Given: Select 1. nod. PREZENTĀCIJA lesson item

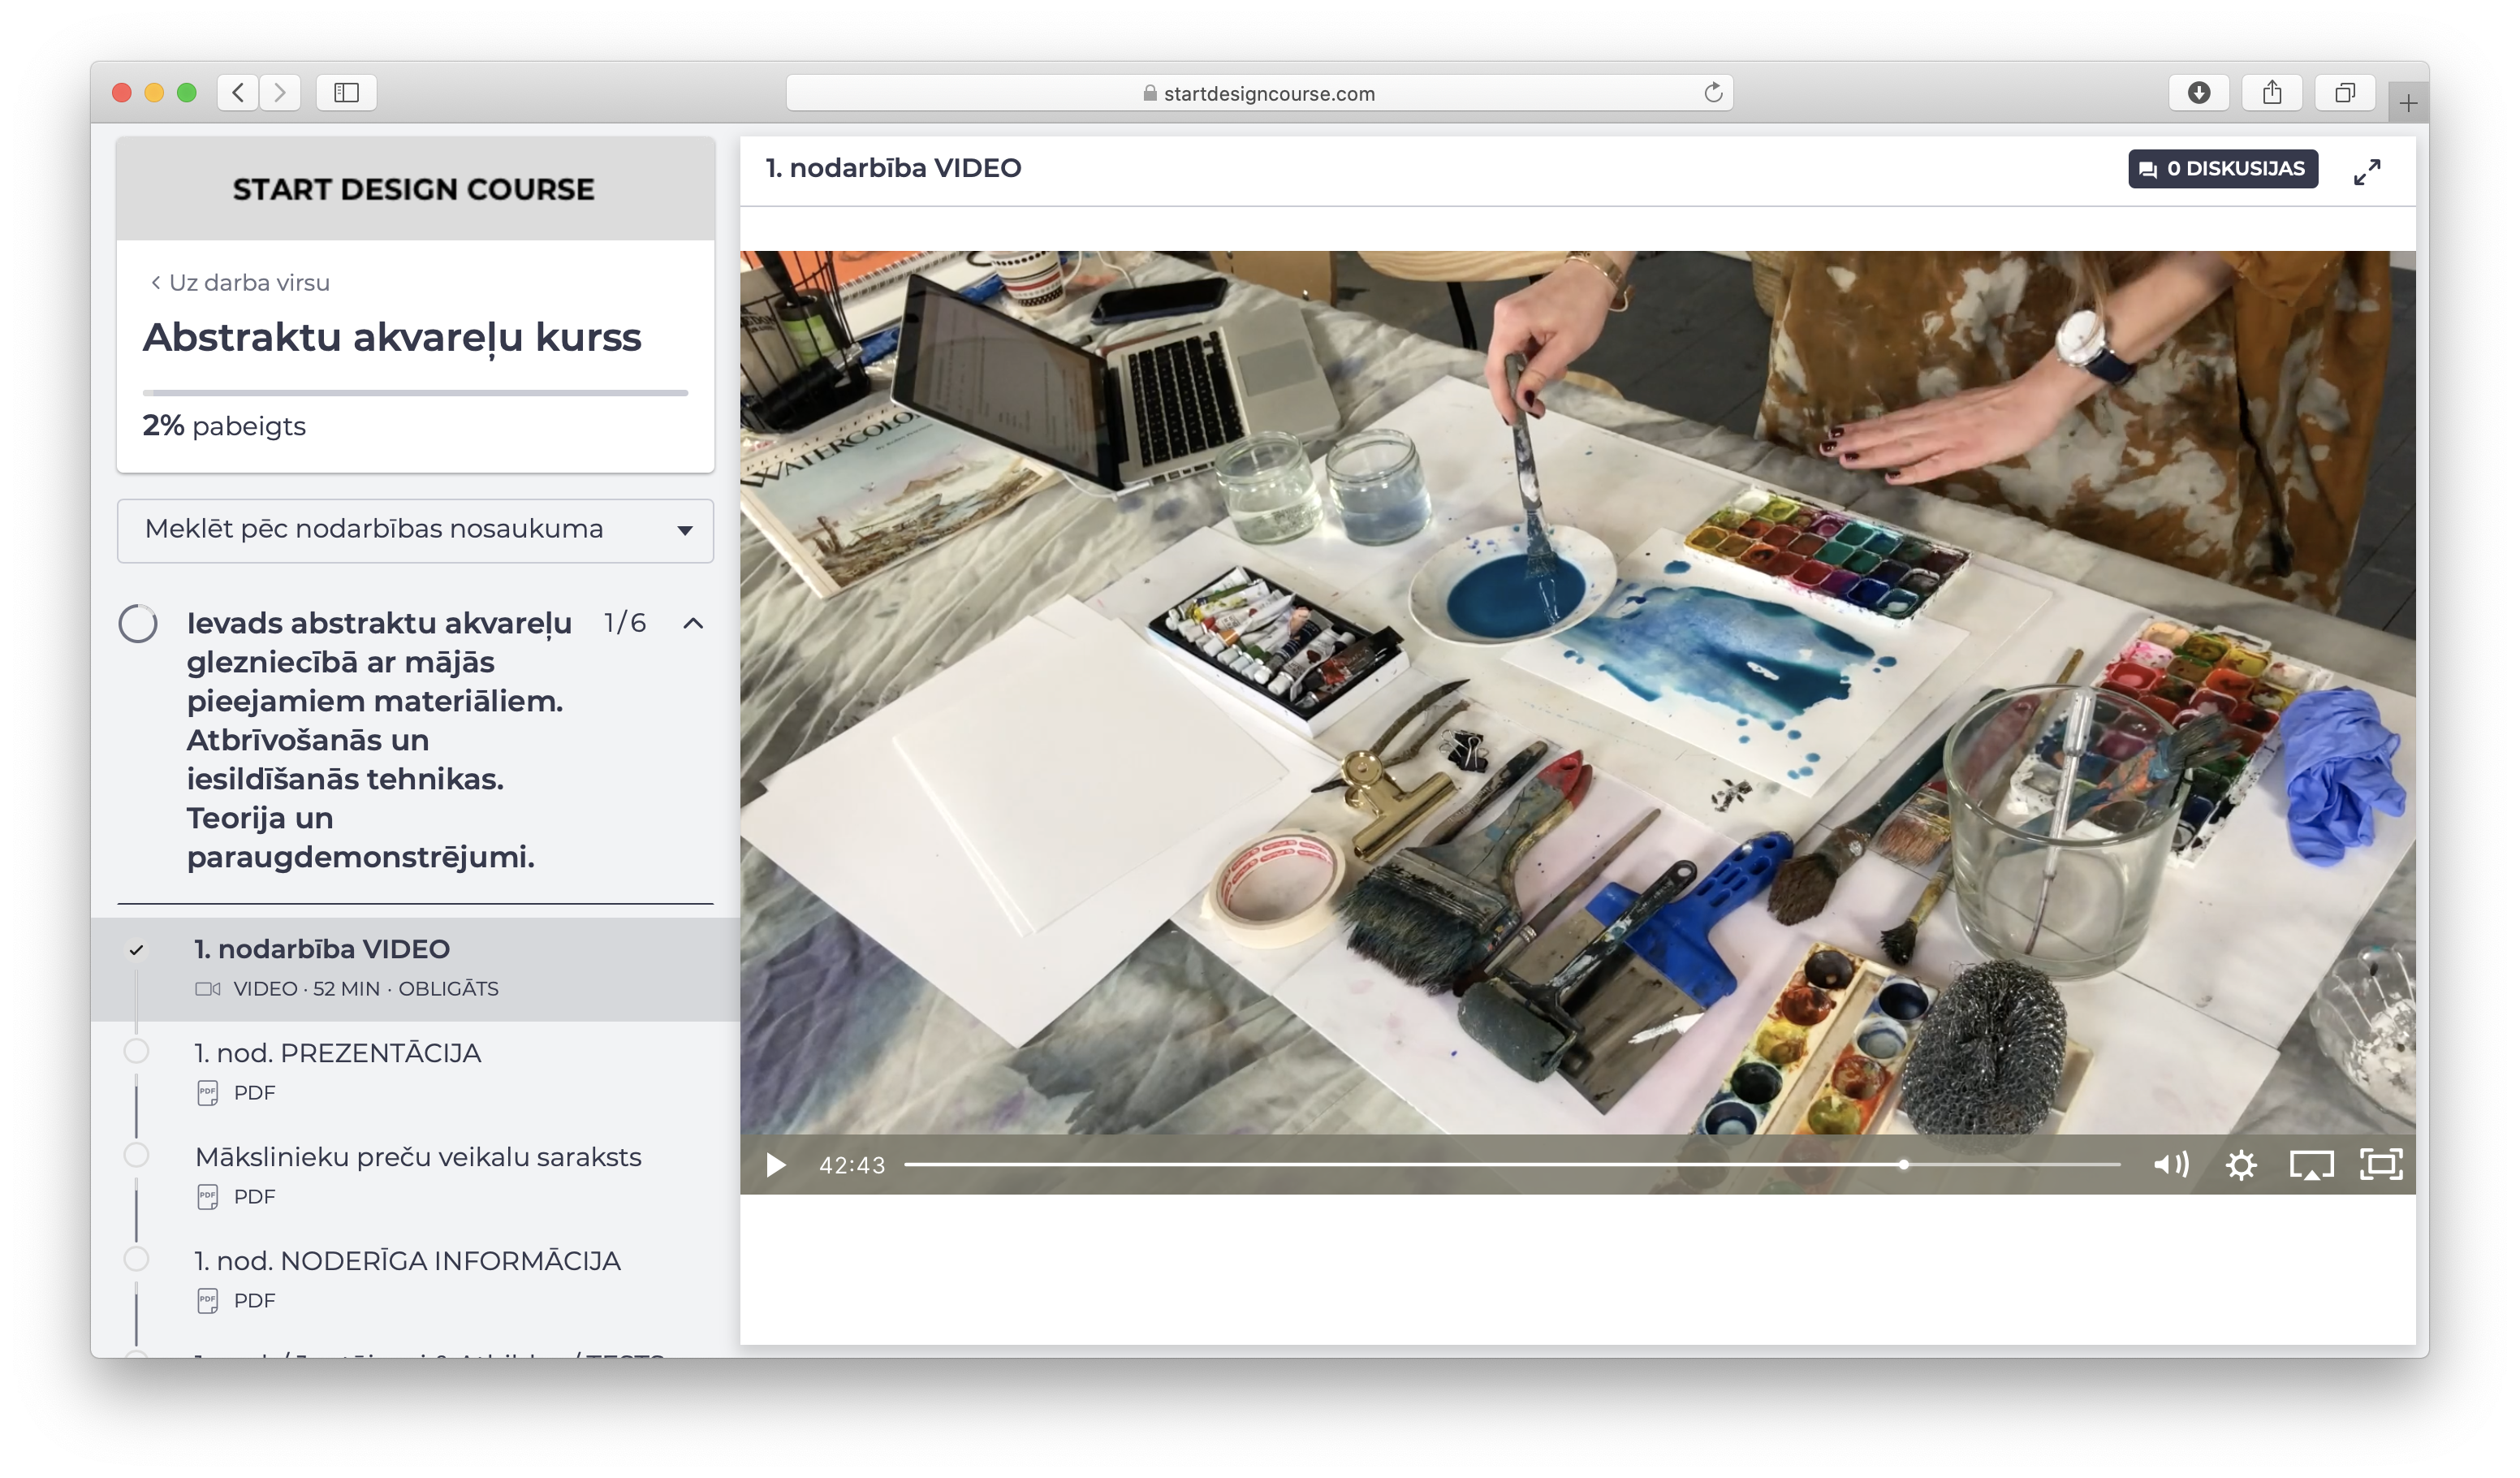Looking at the screenshot, I should [338, 1053].
